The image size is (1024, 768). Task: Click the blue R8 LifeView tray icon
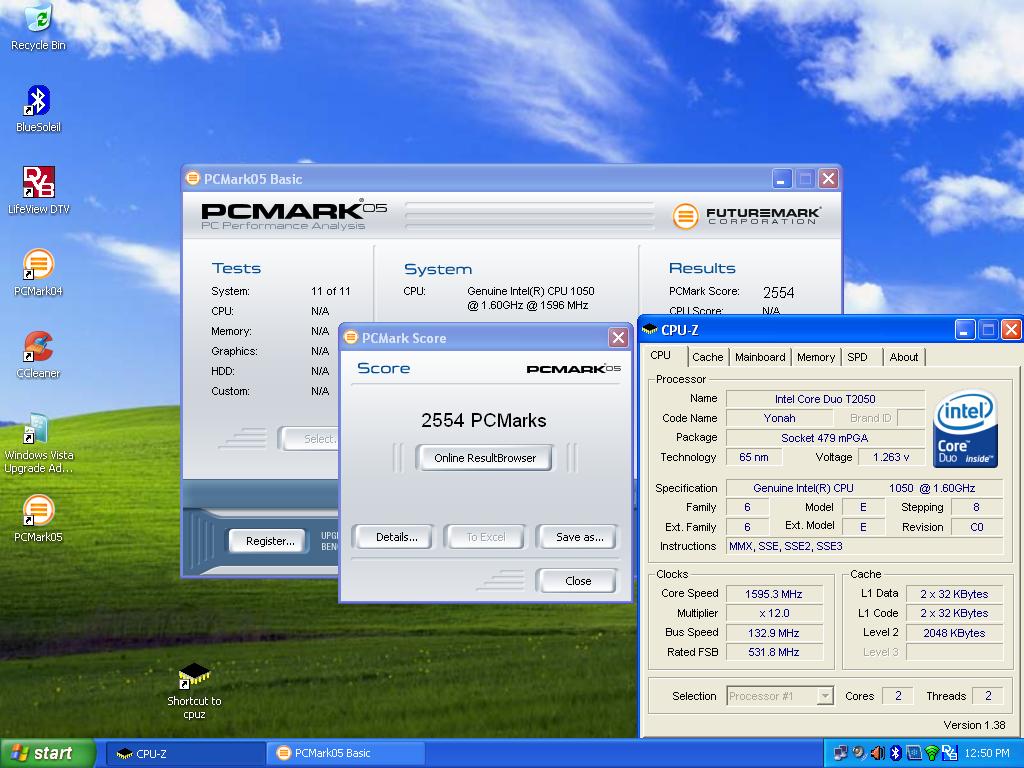tap(950, 753)
